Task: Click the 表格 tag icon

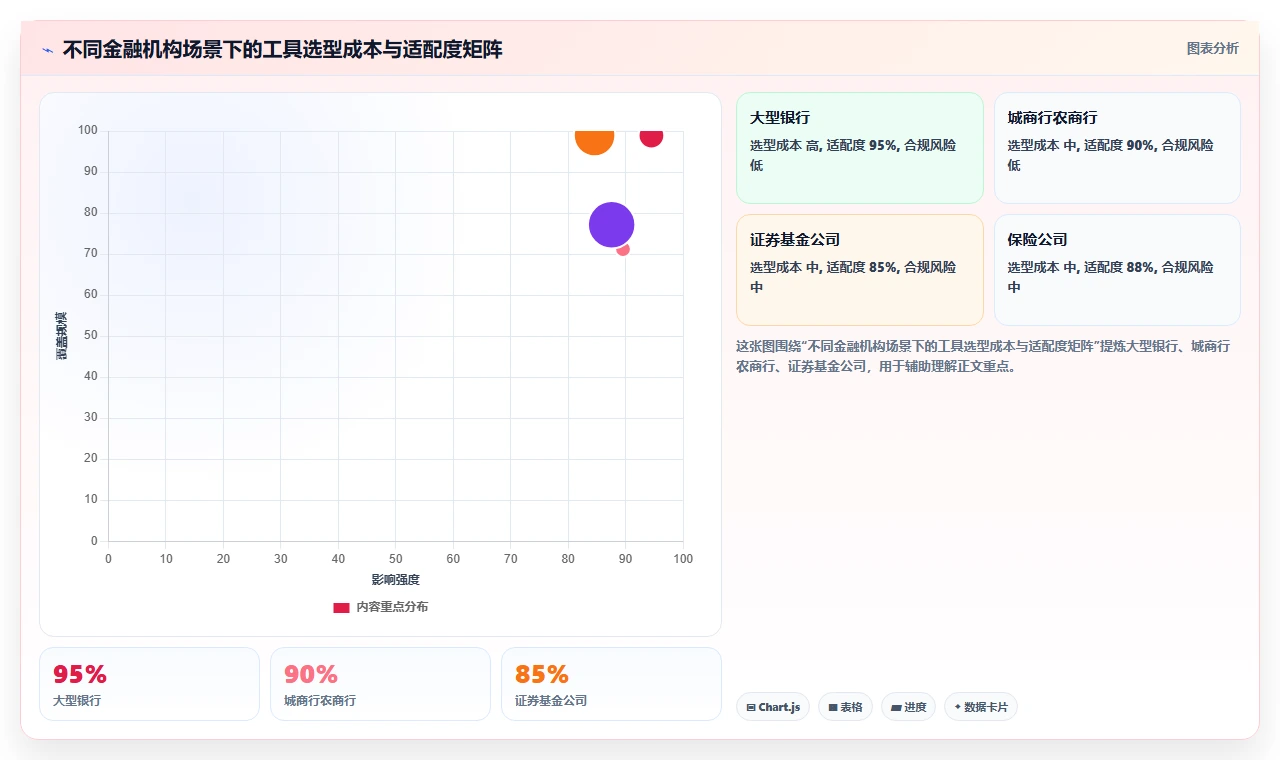Action: click(832, 708)
